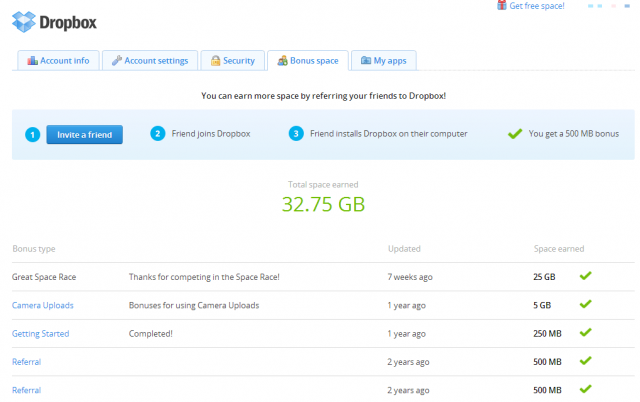Click the earn more space by referring headline
The image size is (640, 402).
[323, 96]
